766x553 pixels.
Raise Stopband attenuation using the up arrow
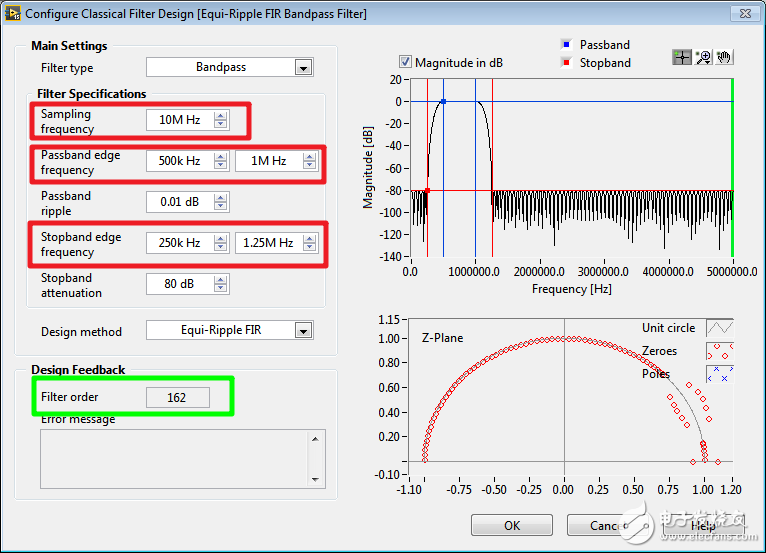tap(221, 279)
